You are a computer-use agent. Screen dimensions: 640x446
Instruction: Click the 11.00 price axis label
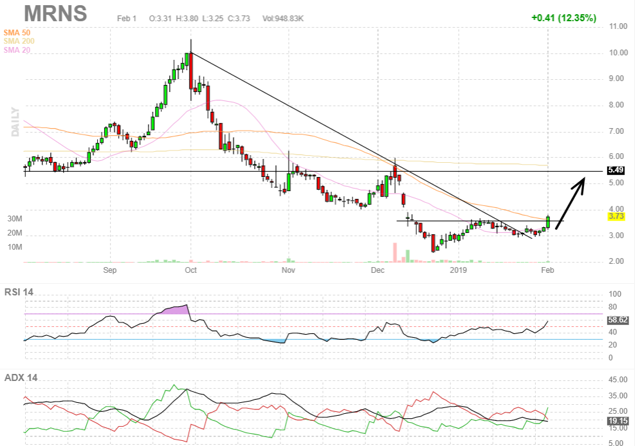point(618,26)
